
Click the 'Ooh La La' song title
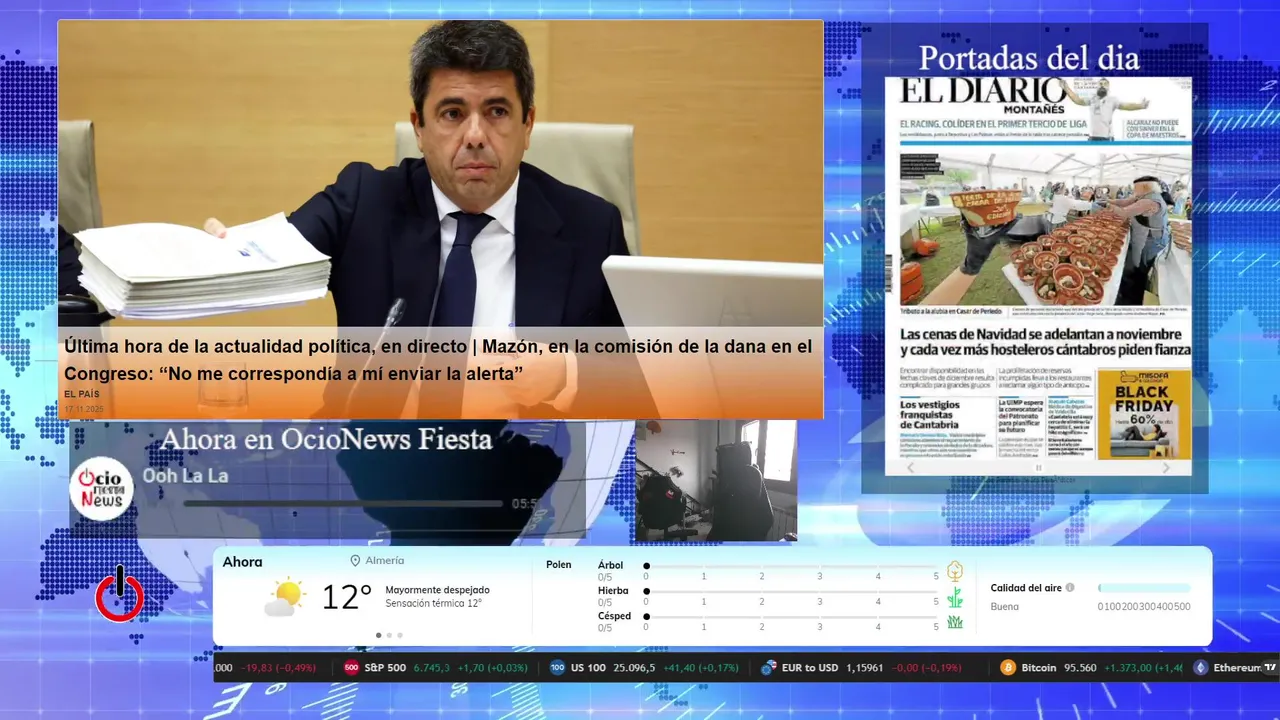[x=185, y=476]
